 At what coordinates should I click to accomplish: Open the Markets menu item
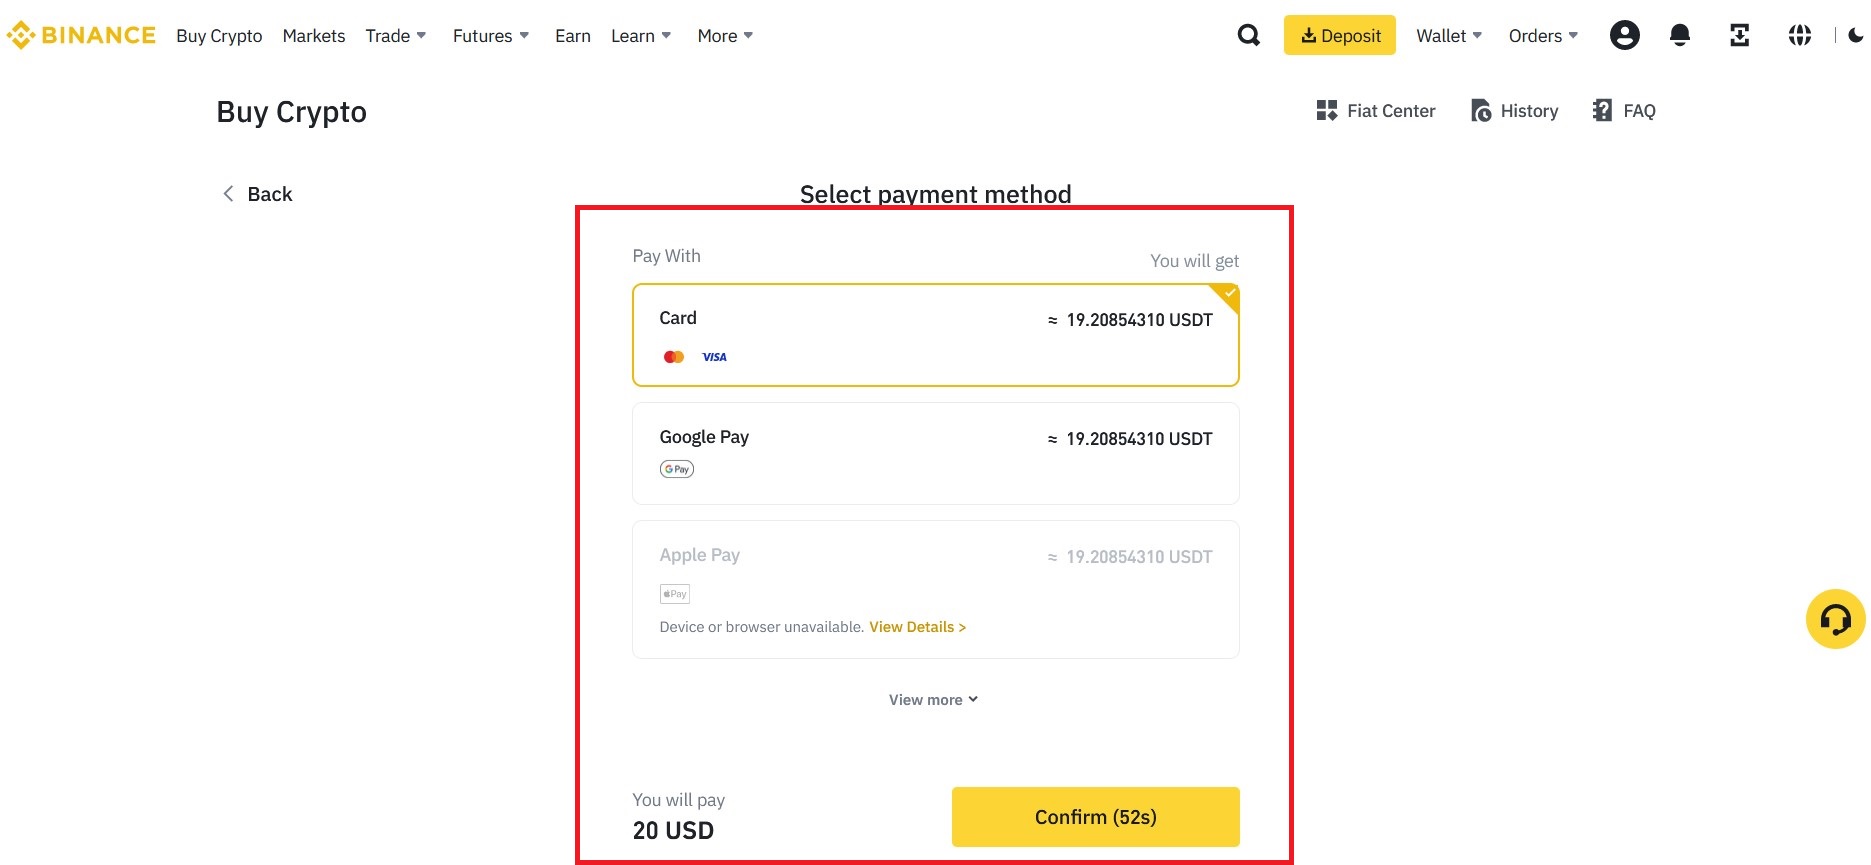pos(314,36)
